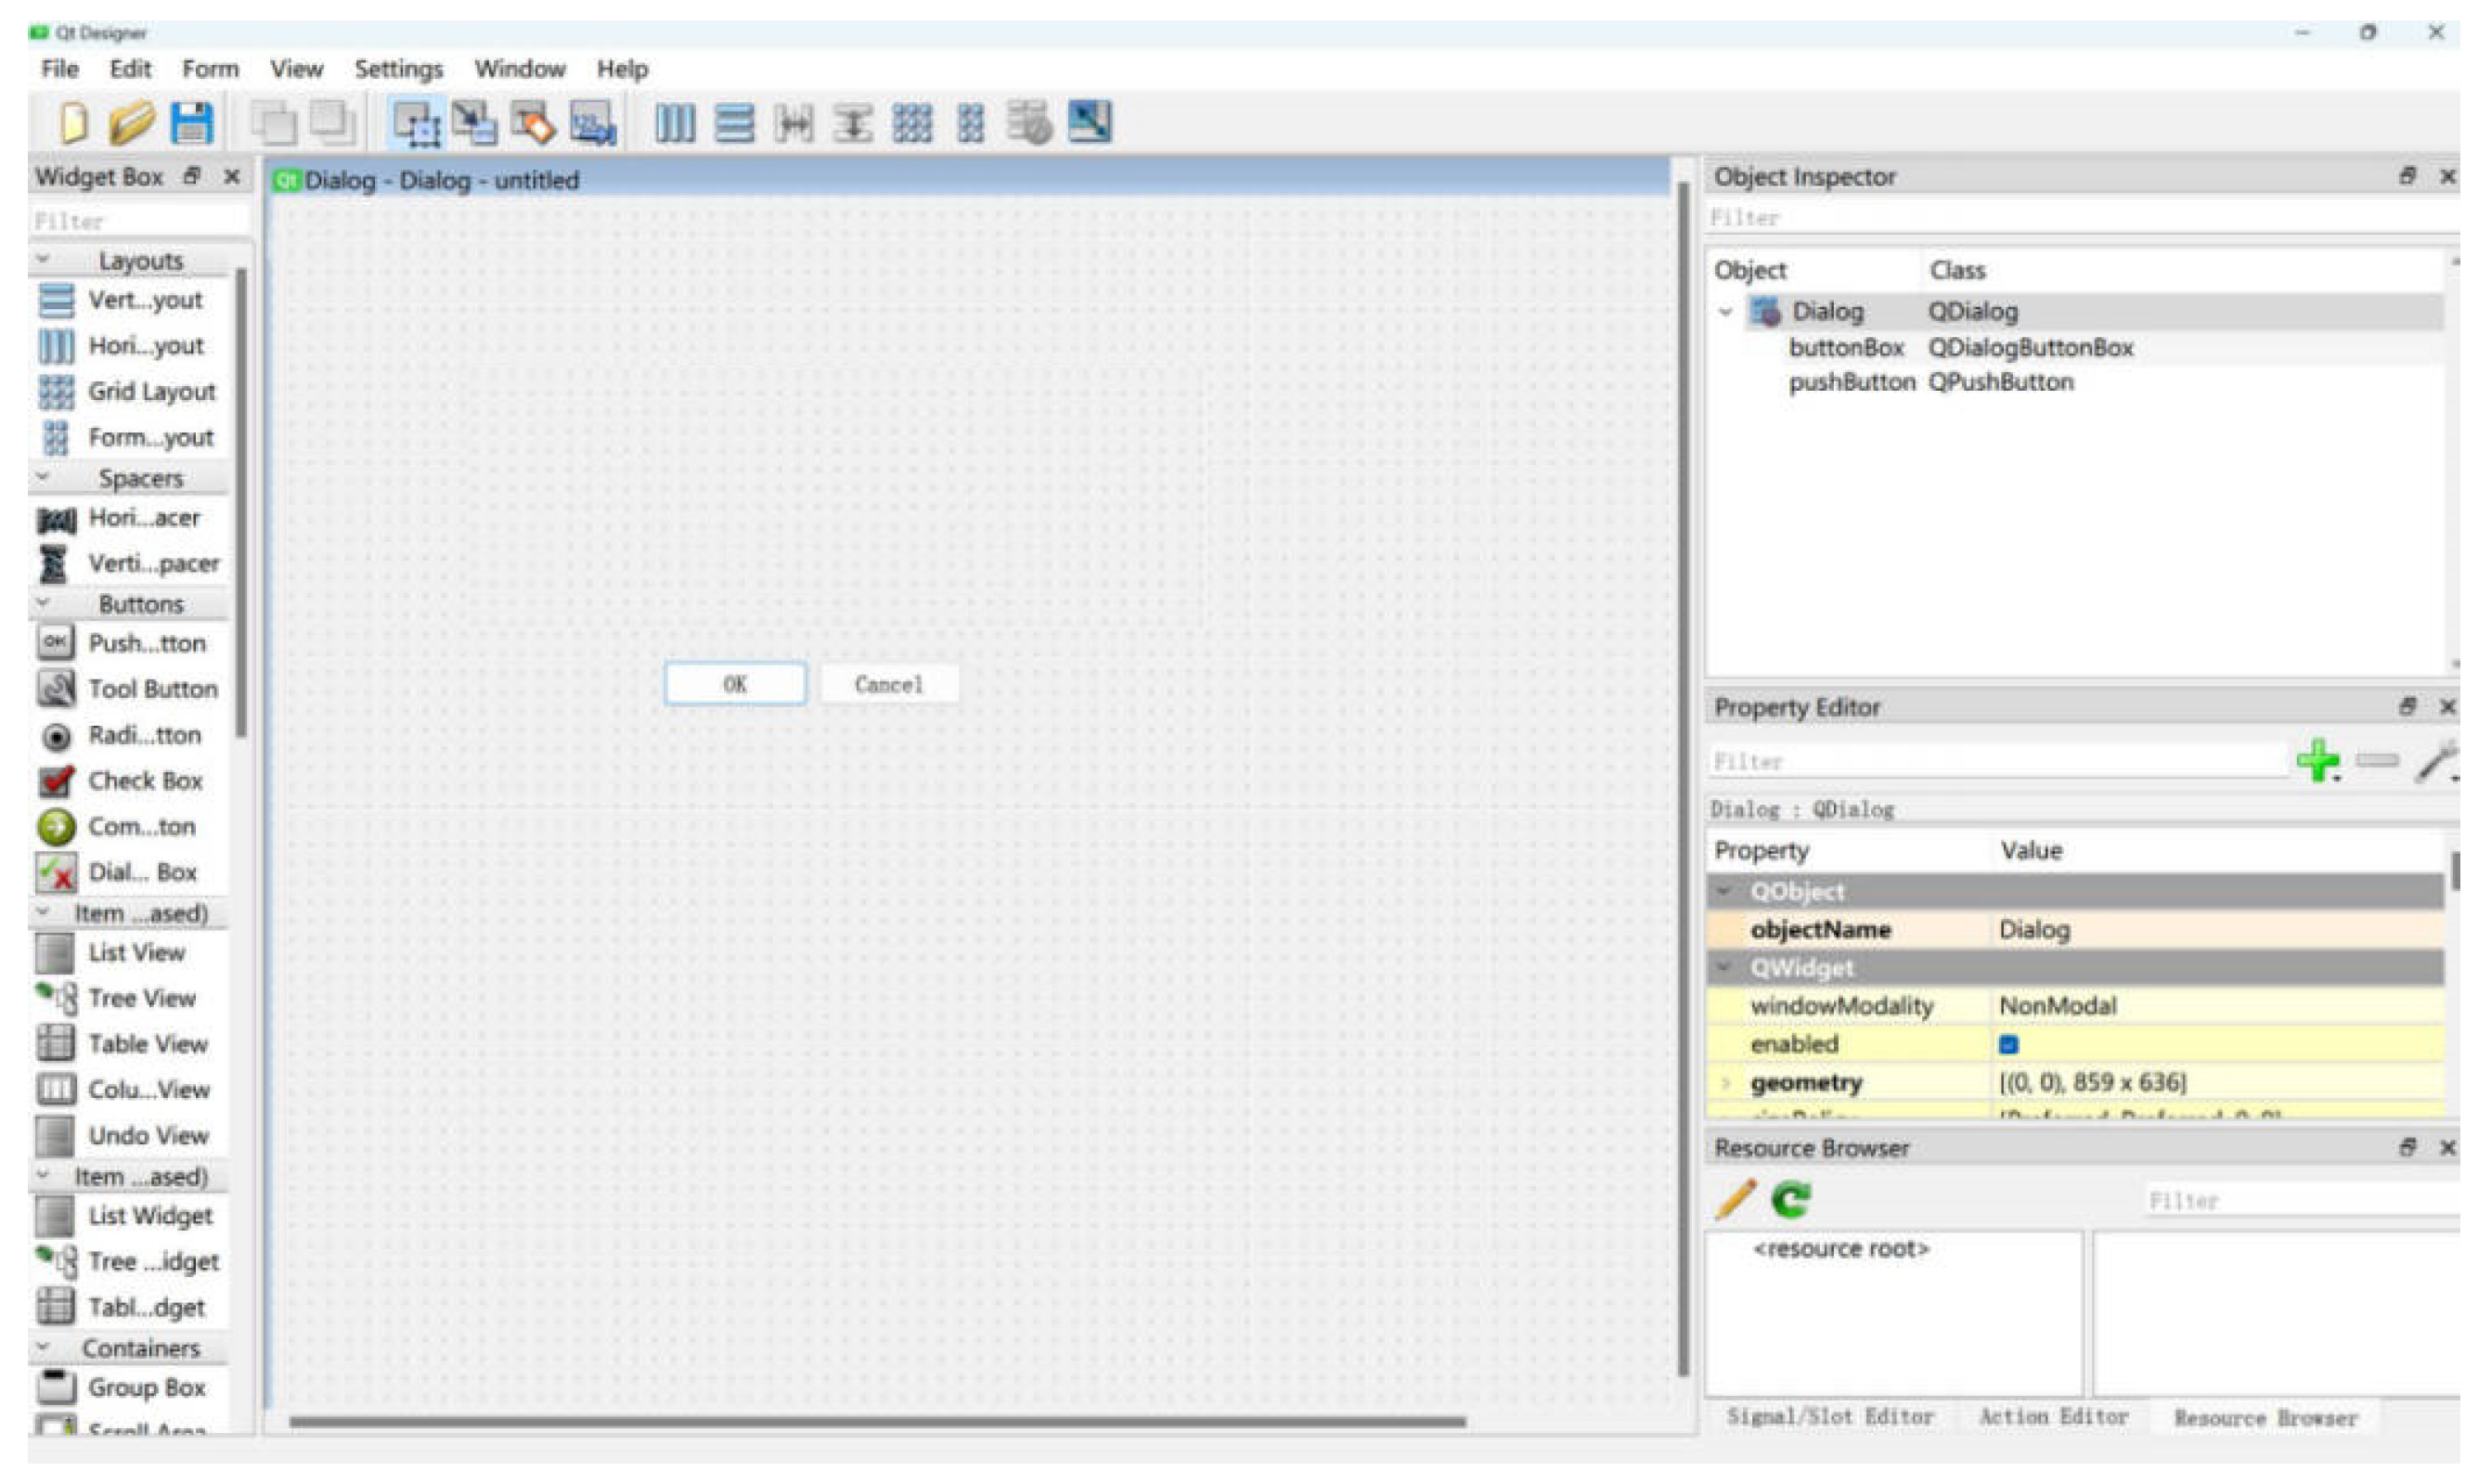Viewport: 2491px width, 1484px height.
Task: Collapse the Layouts category in Widget Box
Action: pyautogui.click(x=43, y=260)
